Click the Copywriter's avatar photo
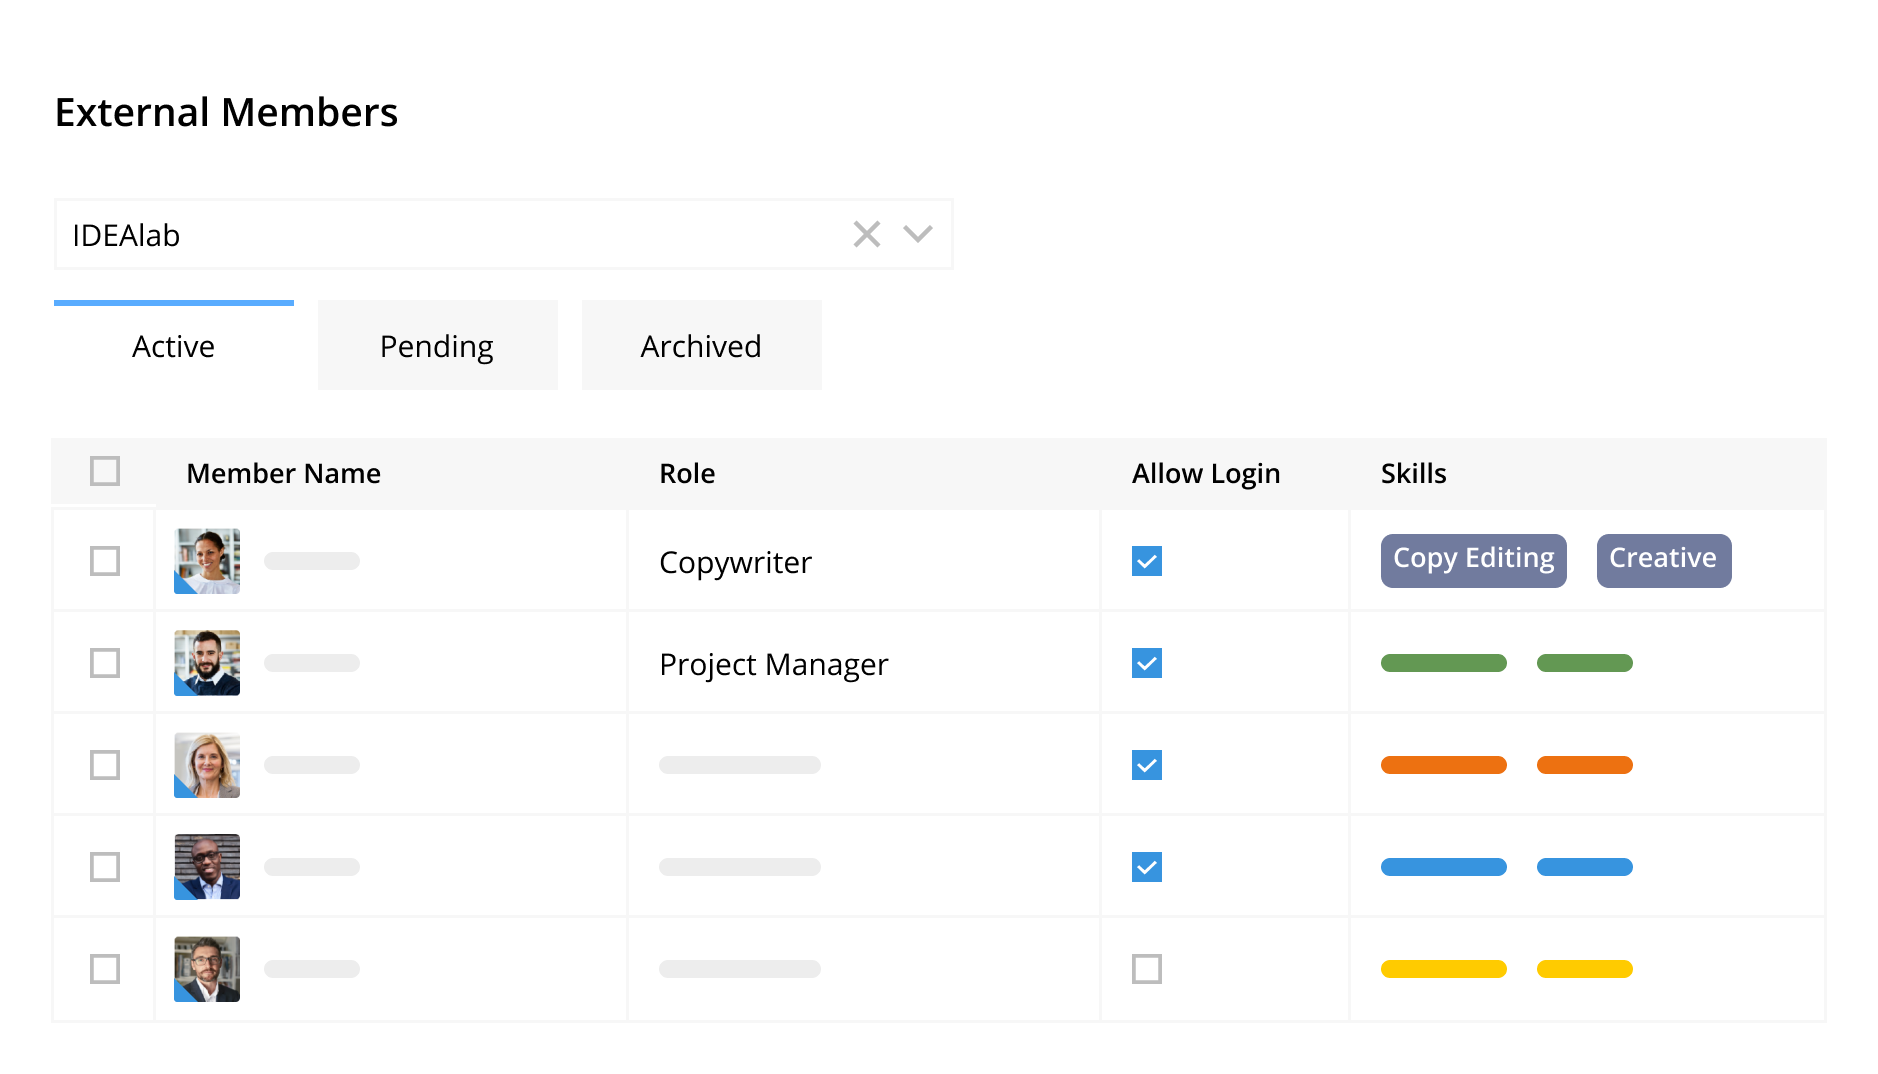The height and width of the screenshot is (1074, 1878). pyautogui.click(x=206, y=561)
